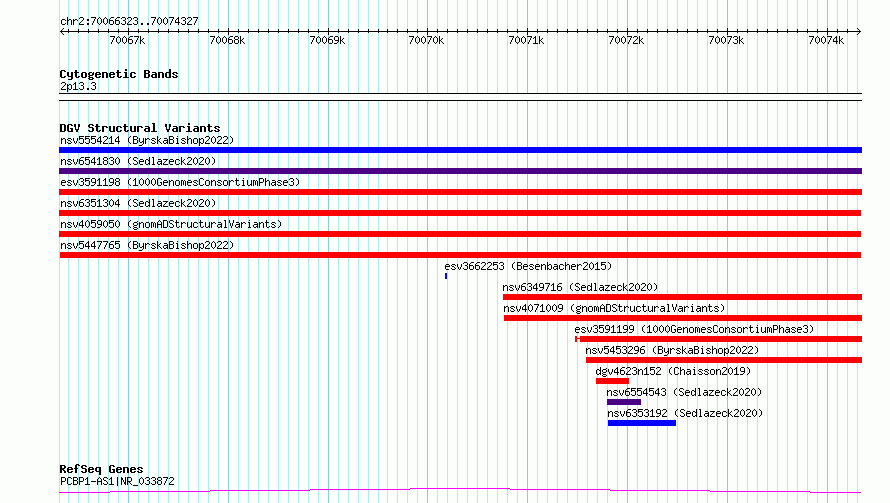Viewport: 890px width, 503px height.
Task: Select the red nsv6349716 variant bar
Action: 682,297
